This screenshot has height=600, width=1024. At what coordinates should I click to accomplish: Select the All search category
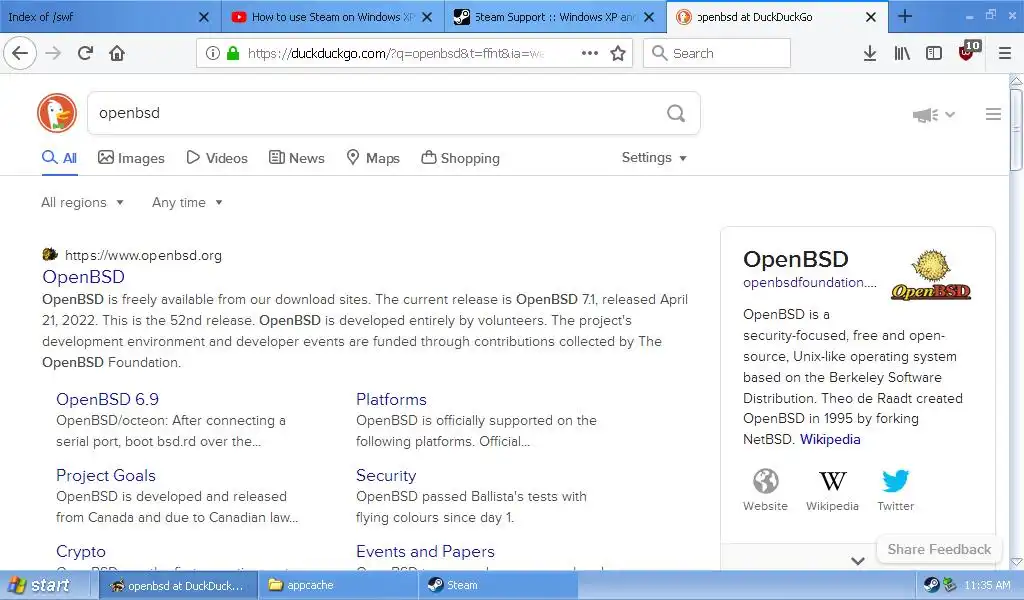tap(59, 158)
